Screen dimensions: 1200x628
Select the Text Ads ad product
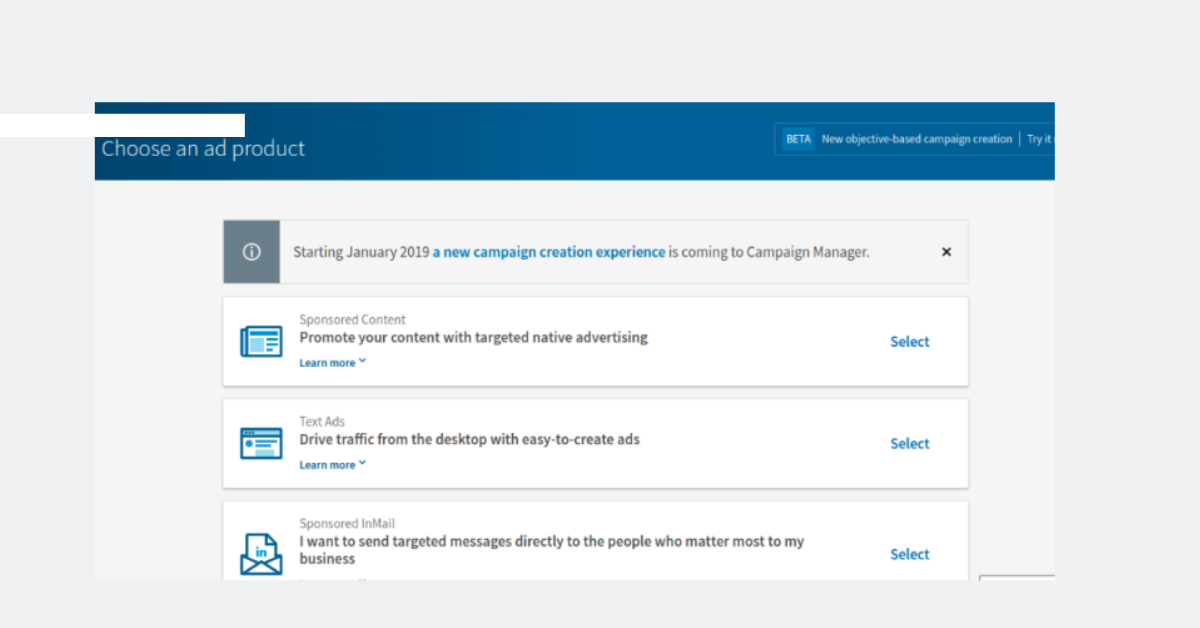910,444
